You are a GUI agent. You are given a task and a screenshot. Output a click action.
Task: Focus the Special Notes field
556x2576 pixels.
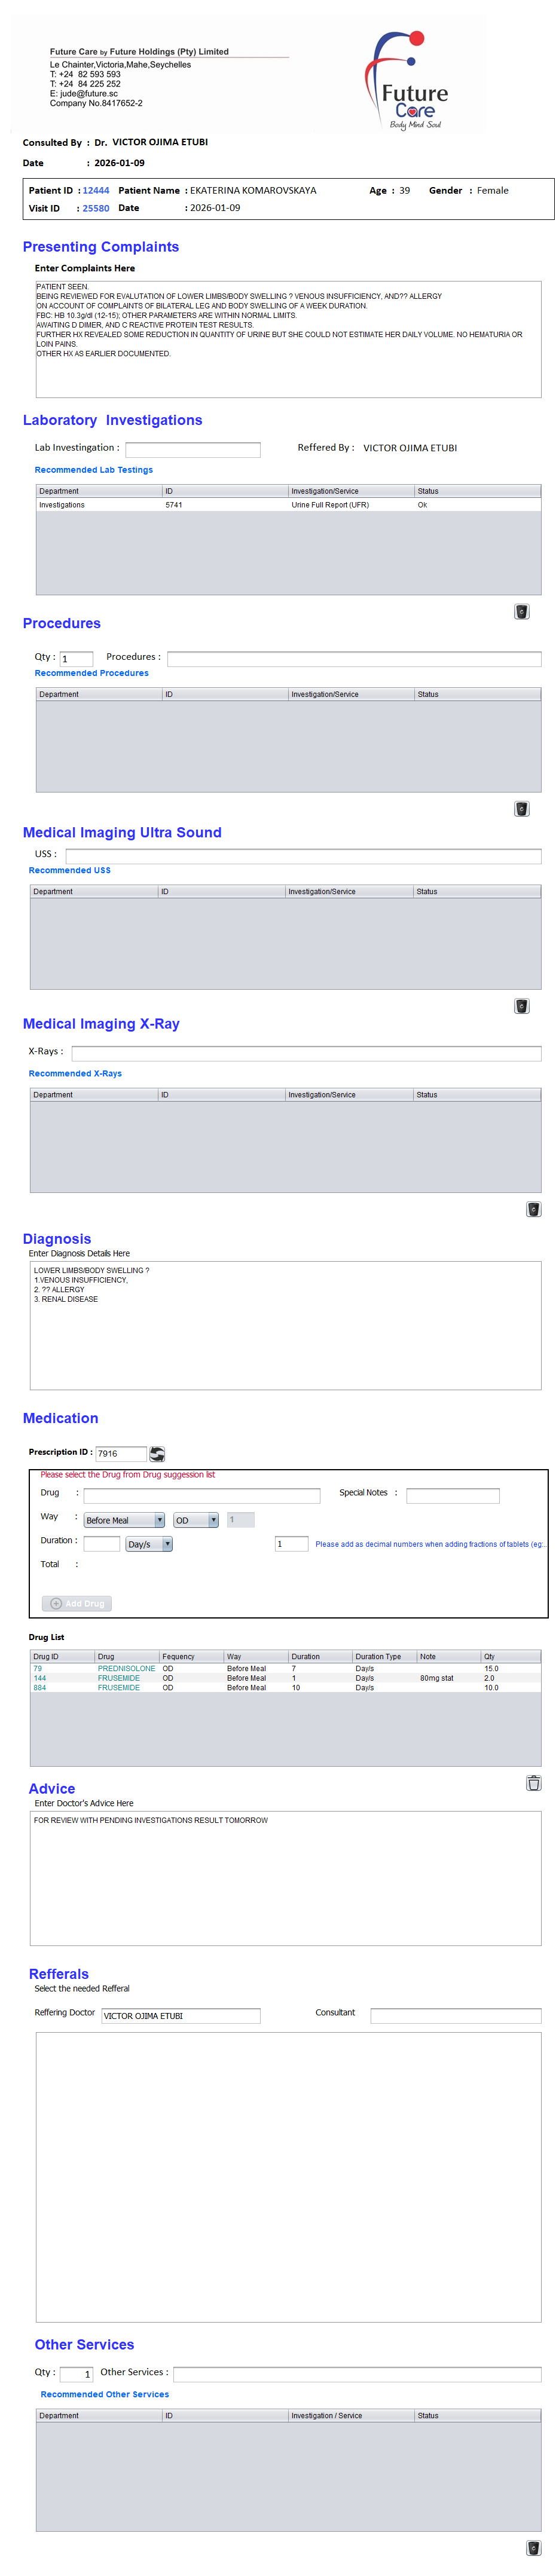tap(452, 1495)
